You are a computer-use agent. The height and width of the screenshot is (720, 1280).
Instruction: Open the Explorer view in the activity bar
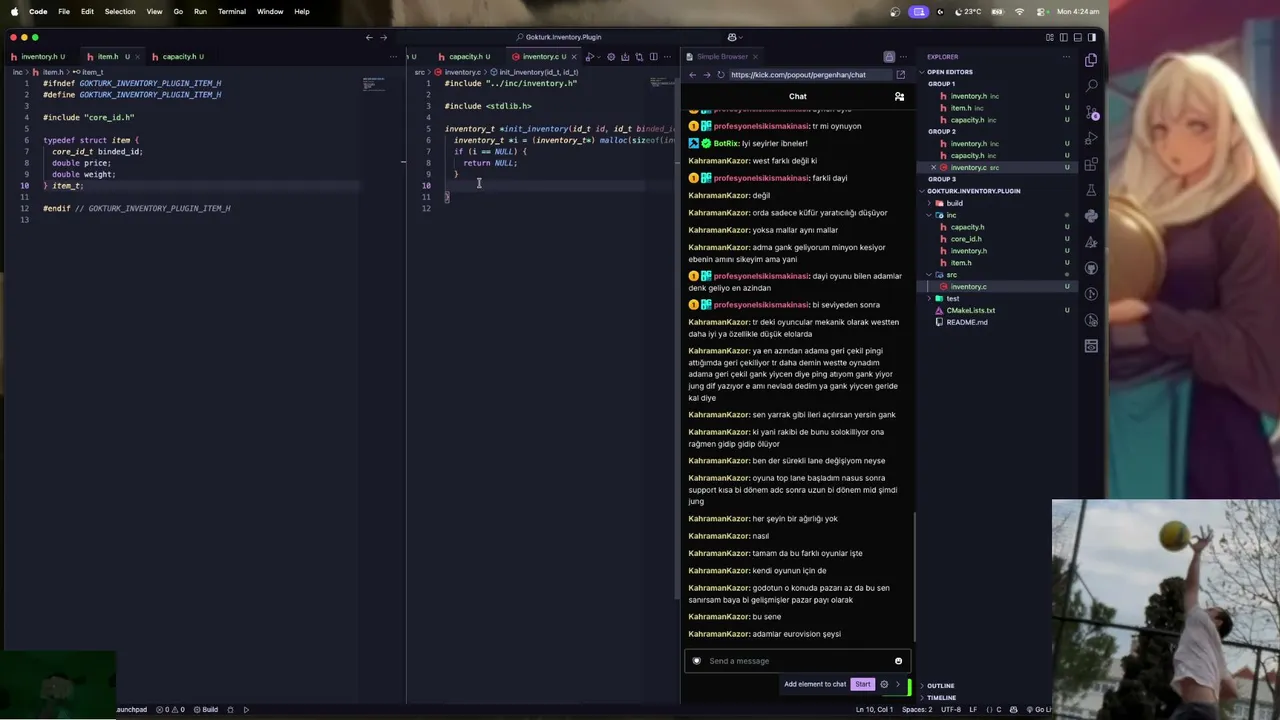point(1091,60)
